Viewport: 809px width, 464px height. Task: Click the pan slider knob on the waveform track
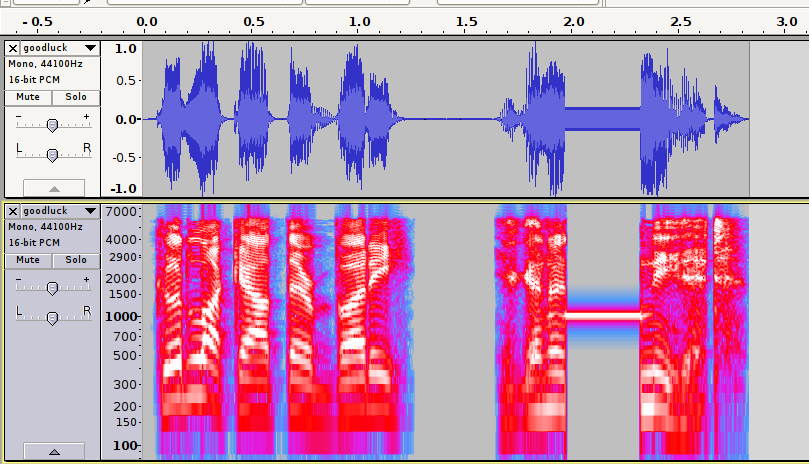[x=52, y=154]
